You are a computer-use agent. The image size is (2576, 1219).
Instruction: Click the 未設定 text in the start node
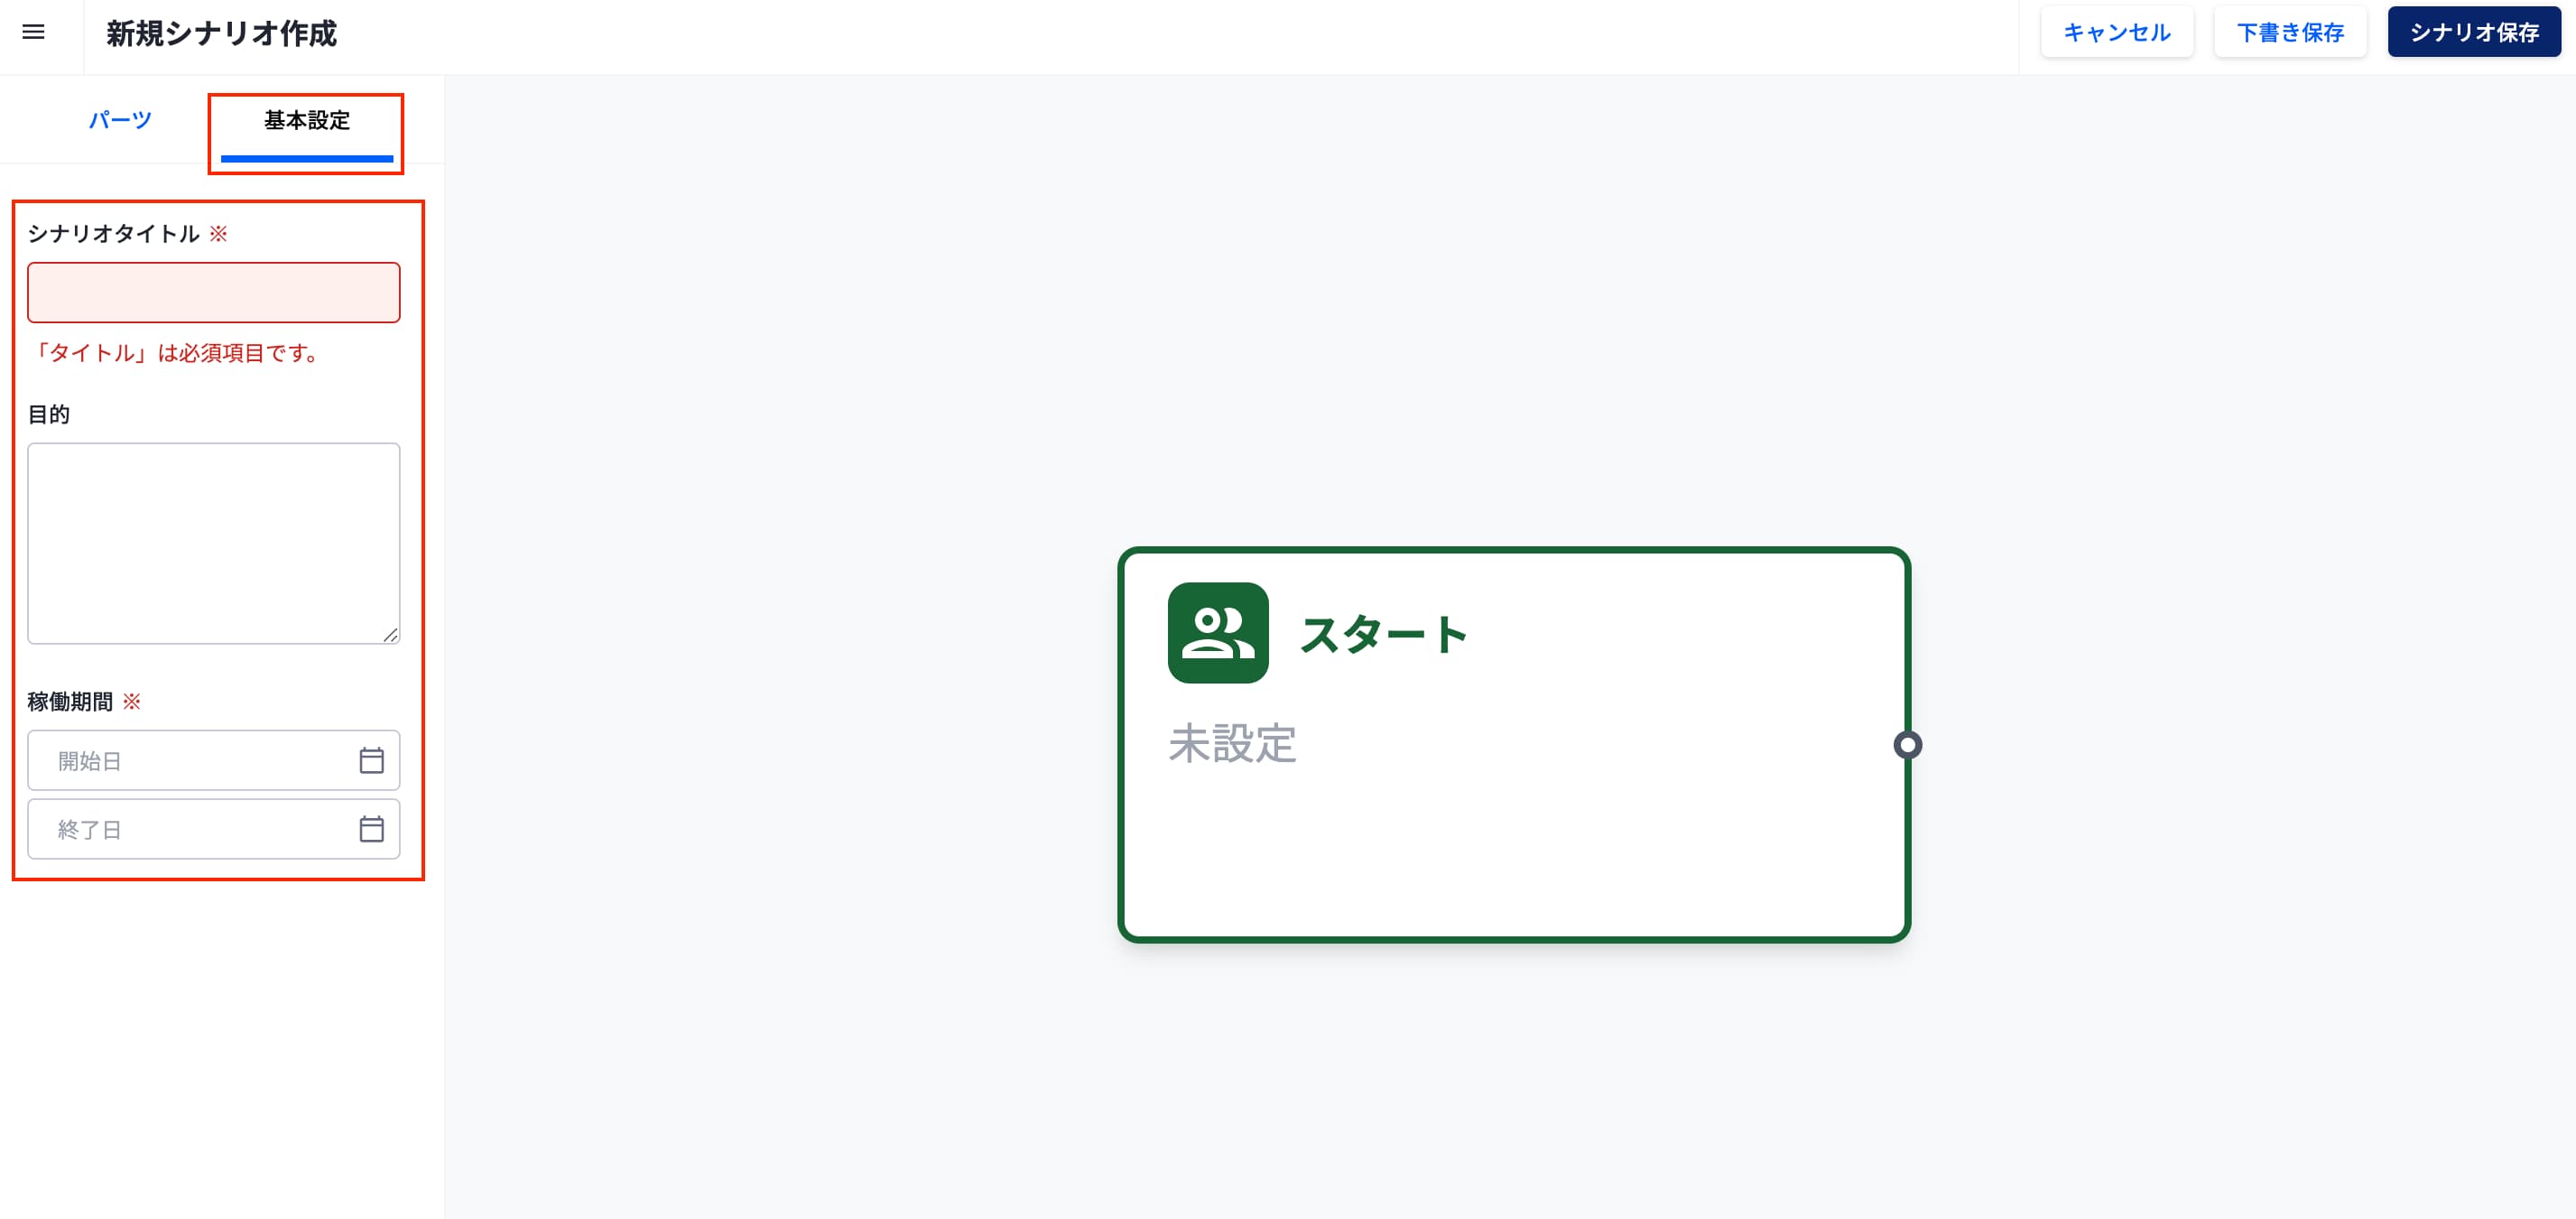[1232, 744]
